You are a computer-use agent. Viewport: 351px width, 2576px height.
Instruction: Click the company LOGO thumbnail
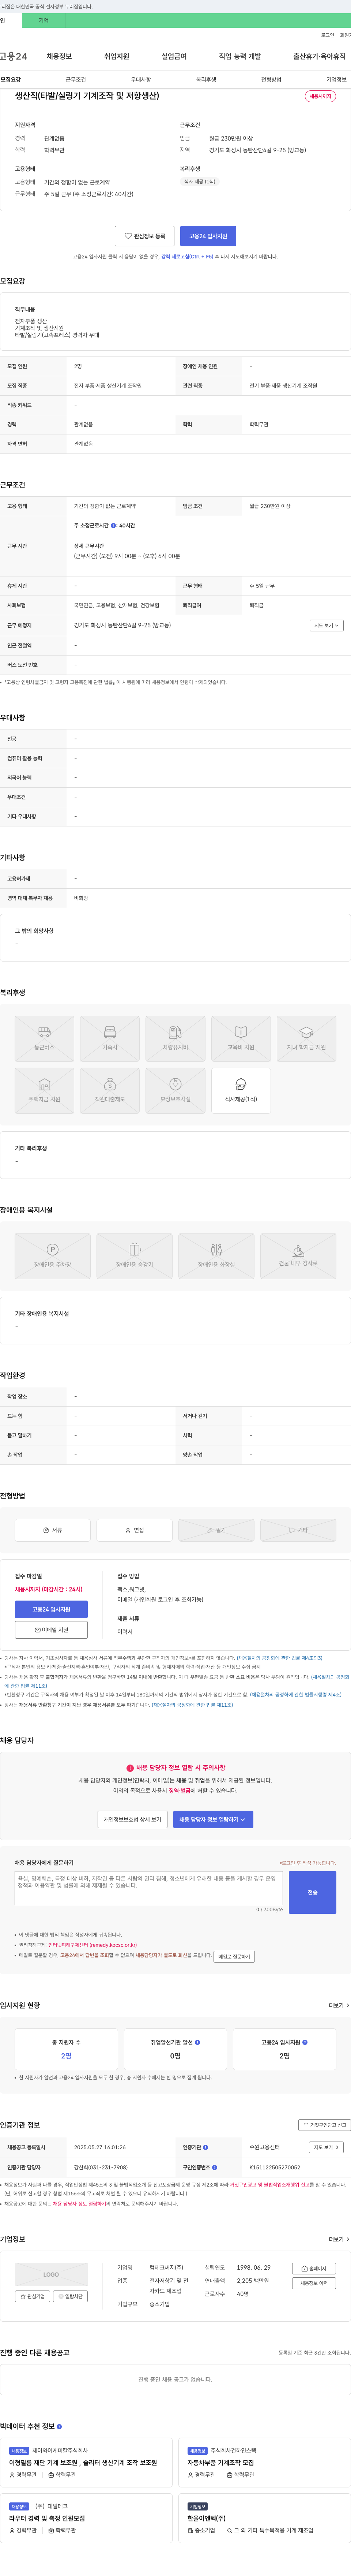point(51,2274)
